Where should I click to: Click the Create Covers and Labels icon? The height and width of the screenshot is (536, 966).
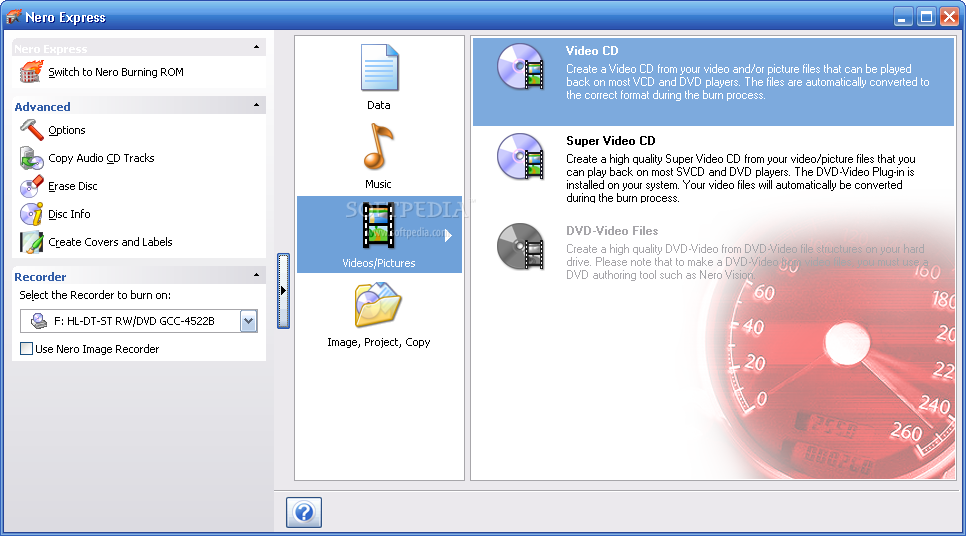[31, 242]
